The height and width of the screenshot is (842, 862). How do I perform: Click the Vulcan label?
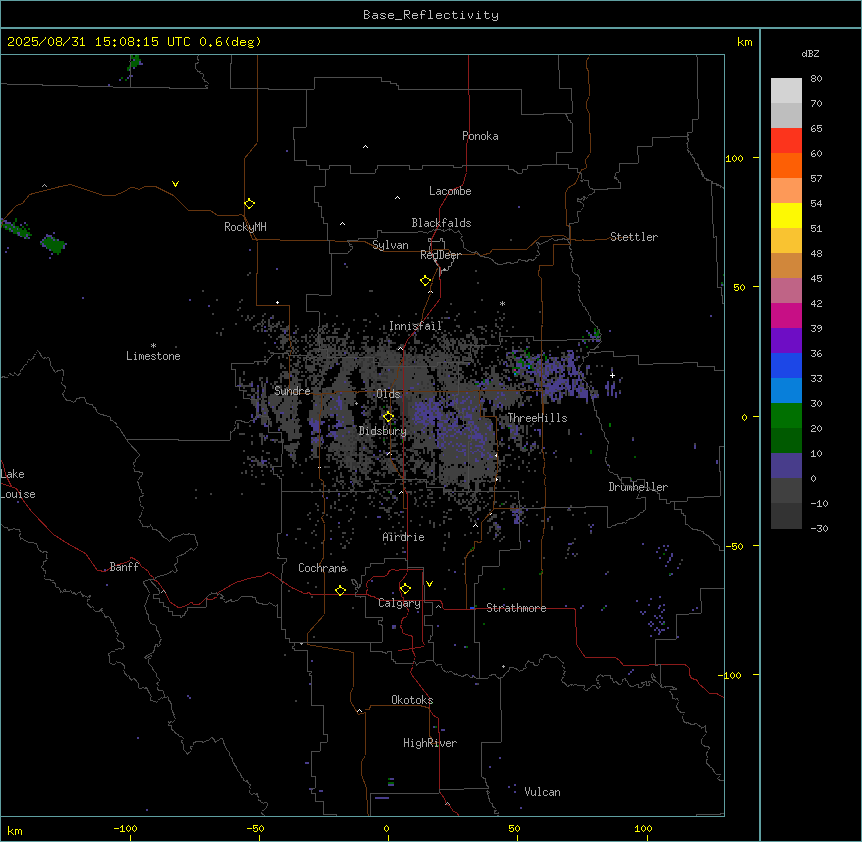pos(543,792)
